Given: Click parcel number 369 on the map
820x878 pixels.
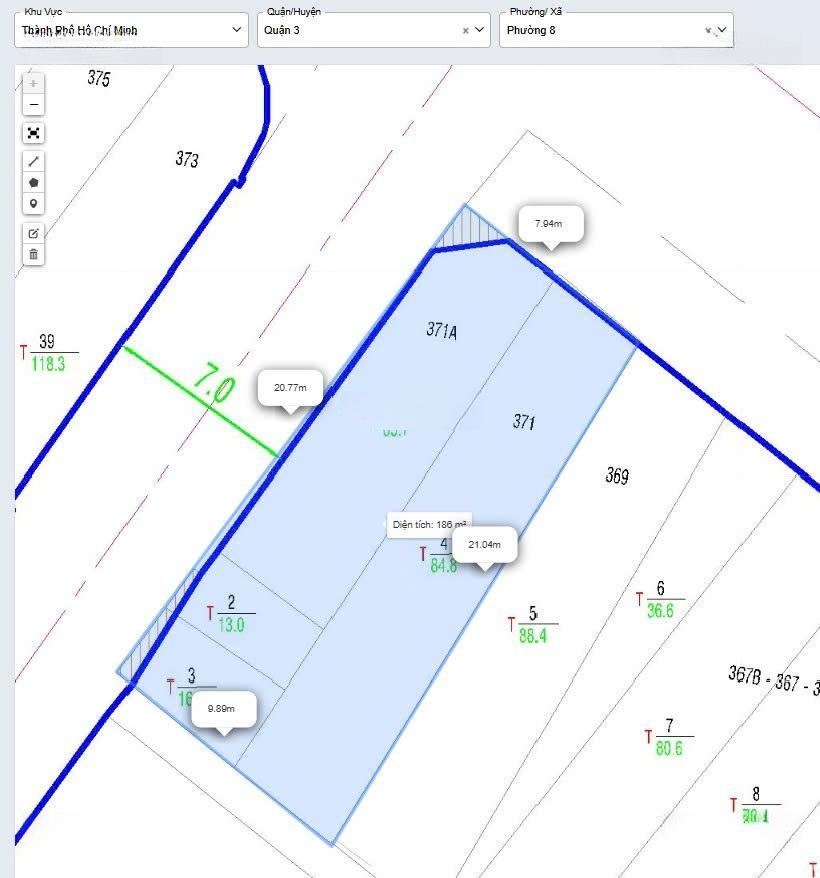Looking at the screenshot, I should (x=617, y=476).
